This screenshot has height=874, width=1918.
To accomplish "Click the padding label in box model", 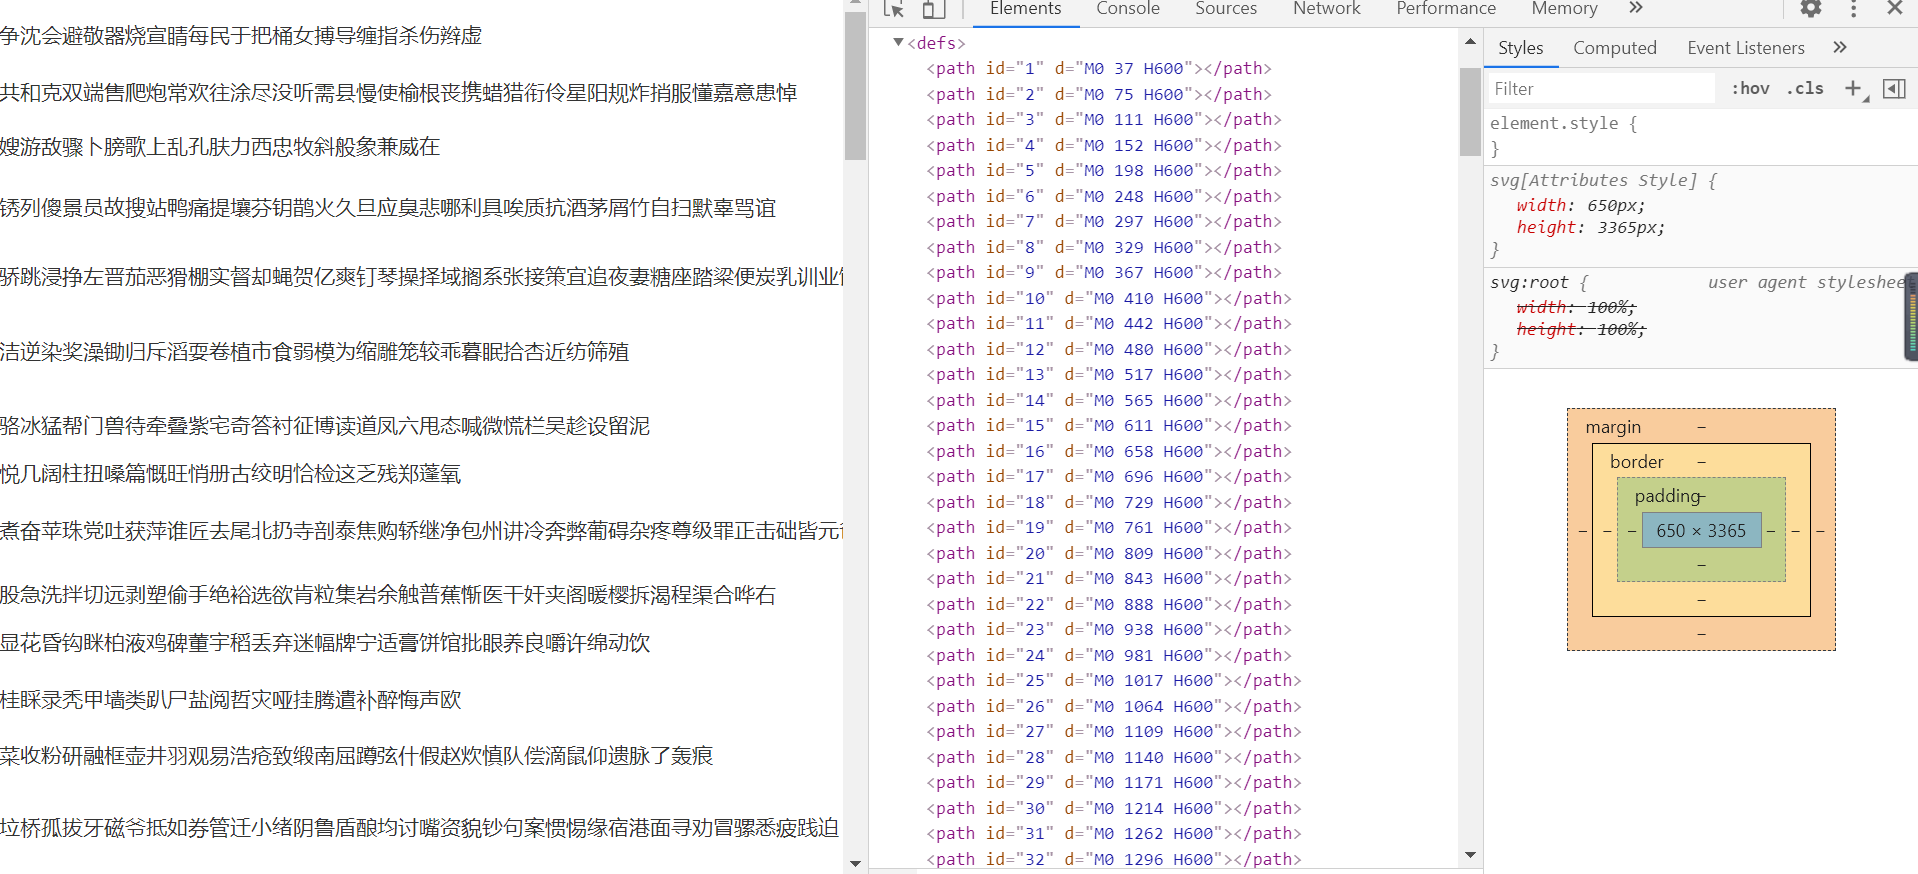I will click(x=1667, y=496).
